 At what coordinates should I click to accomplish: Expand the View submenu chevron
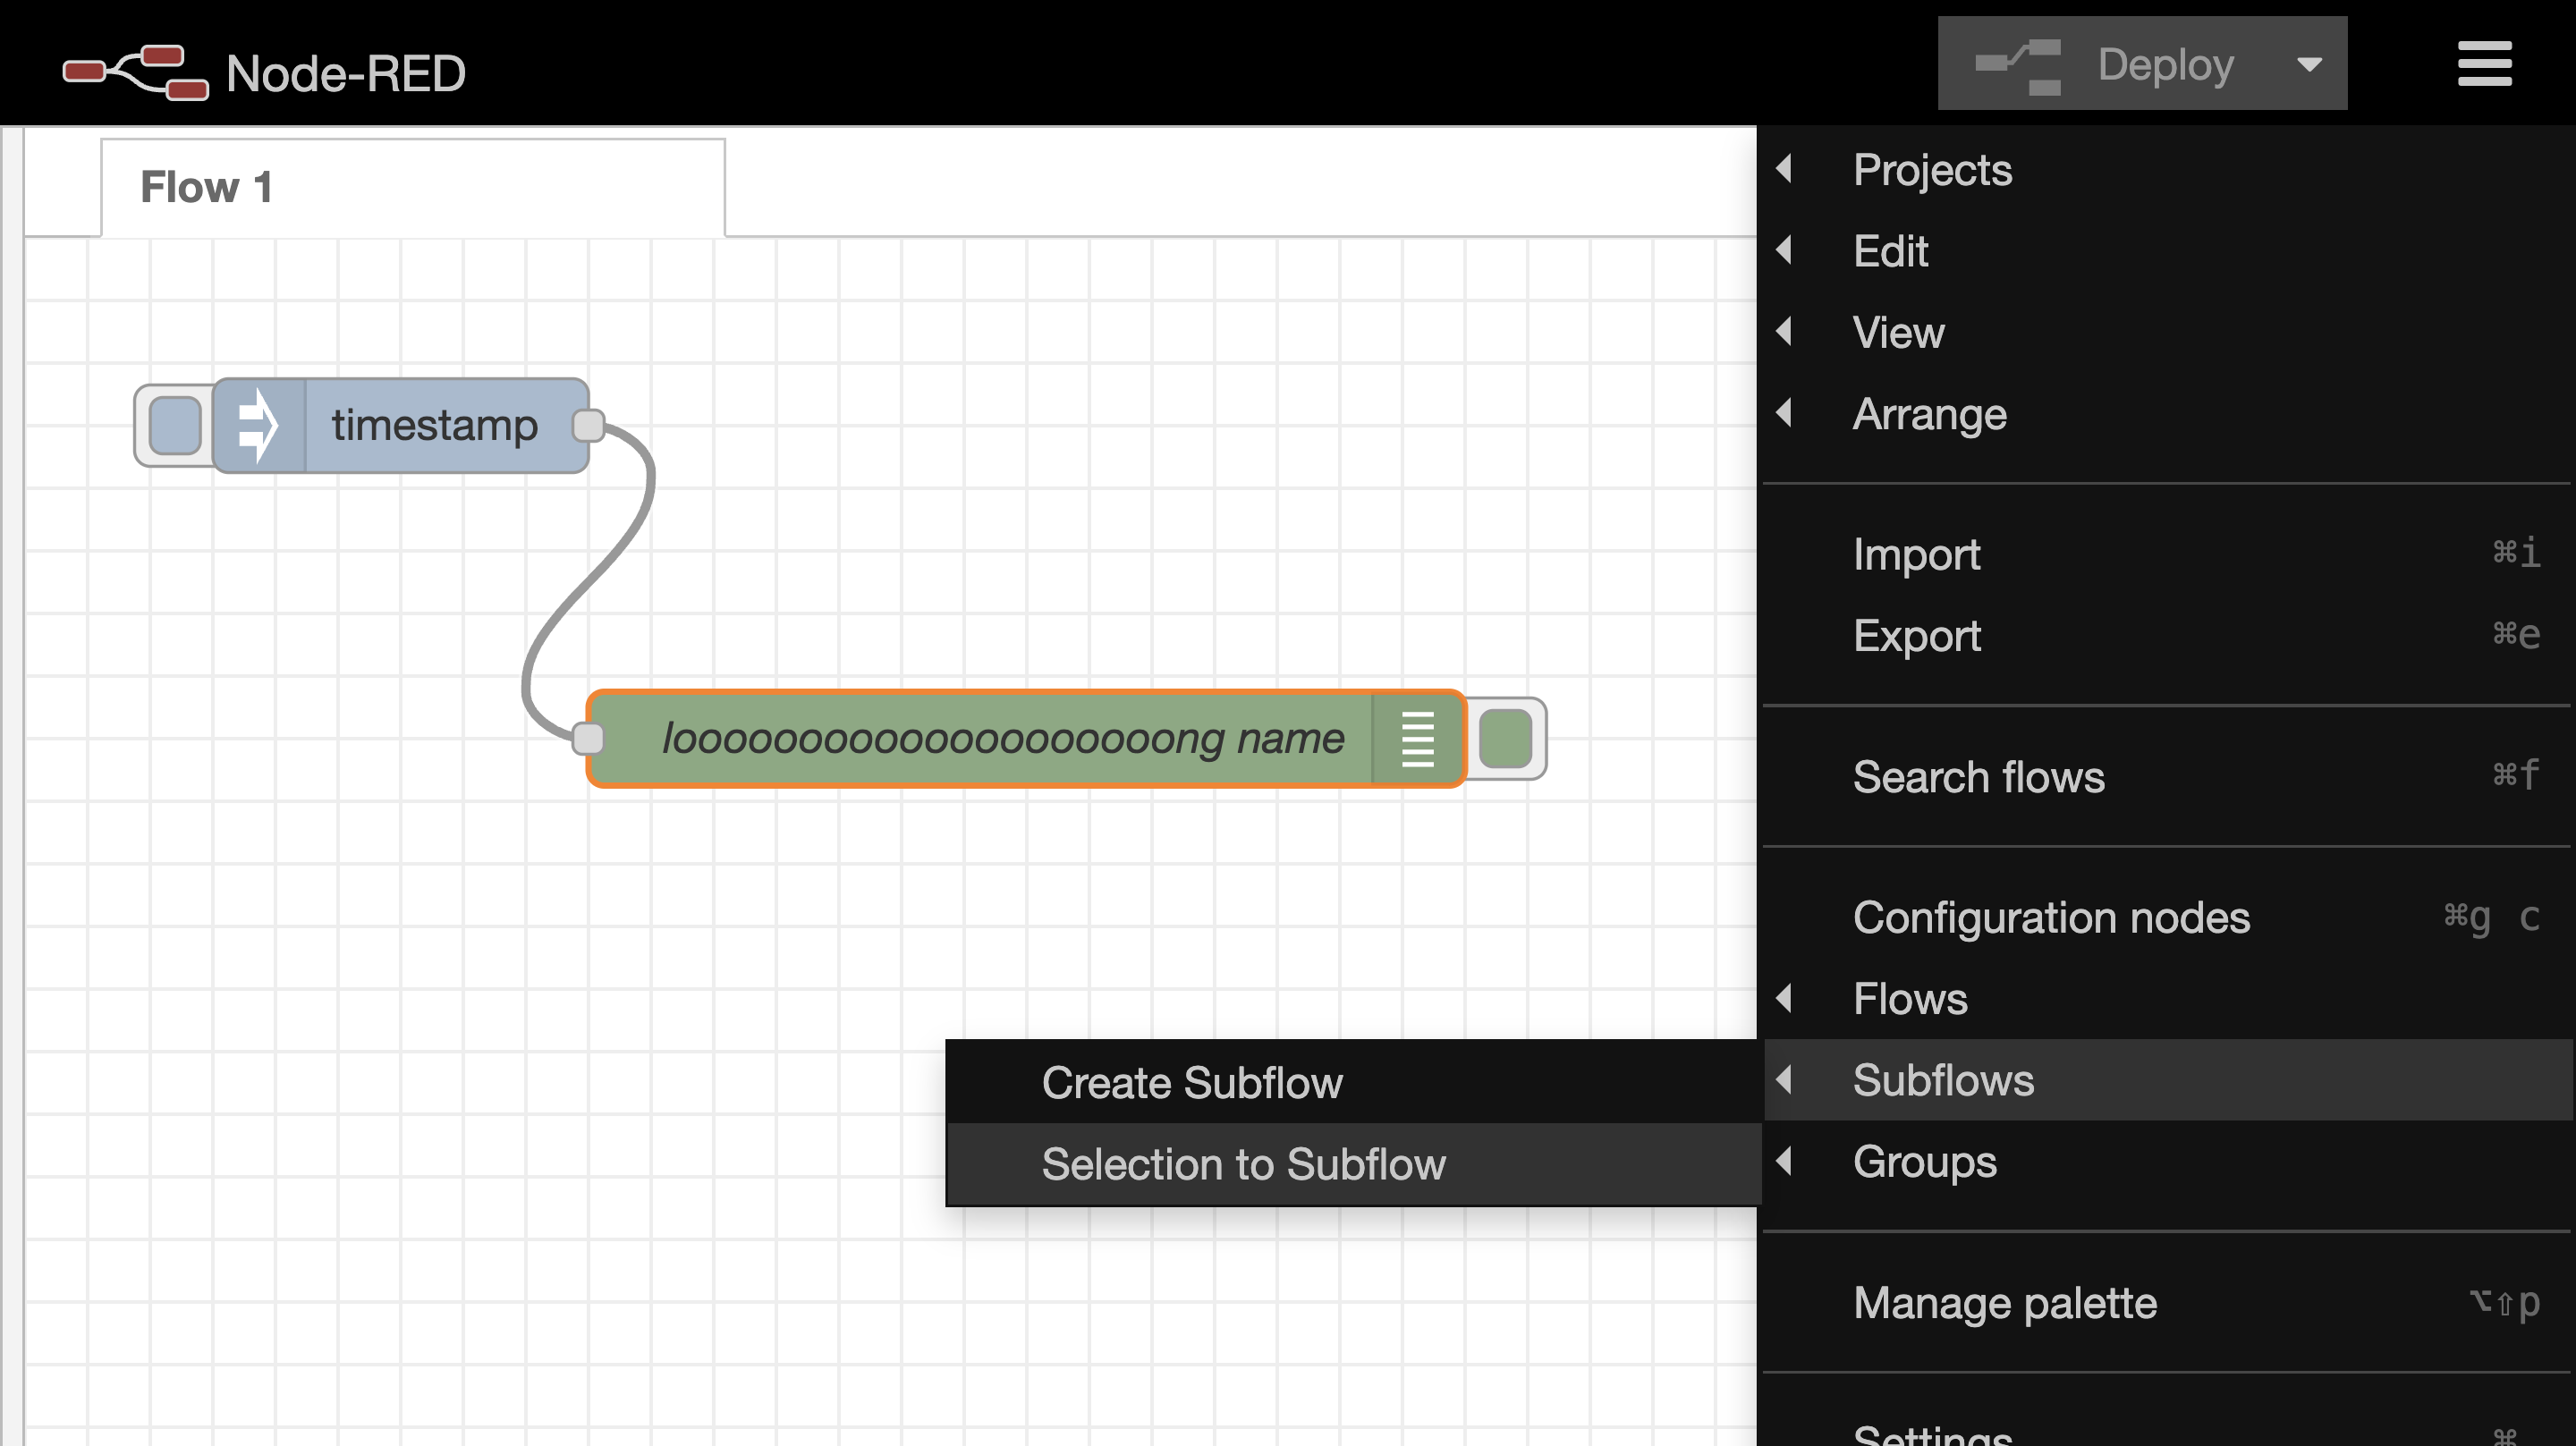coord(1786,333)
